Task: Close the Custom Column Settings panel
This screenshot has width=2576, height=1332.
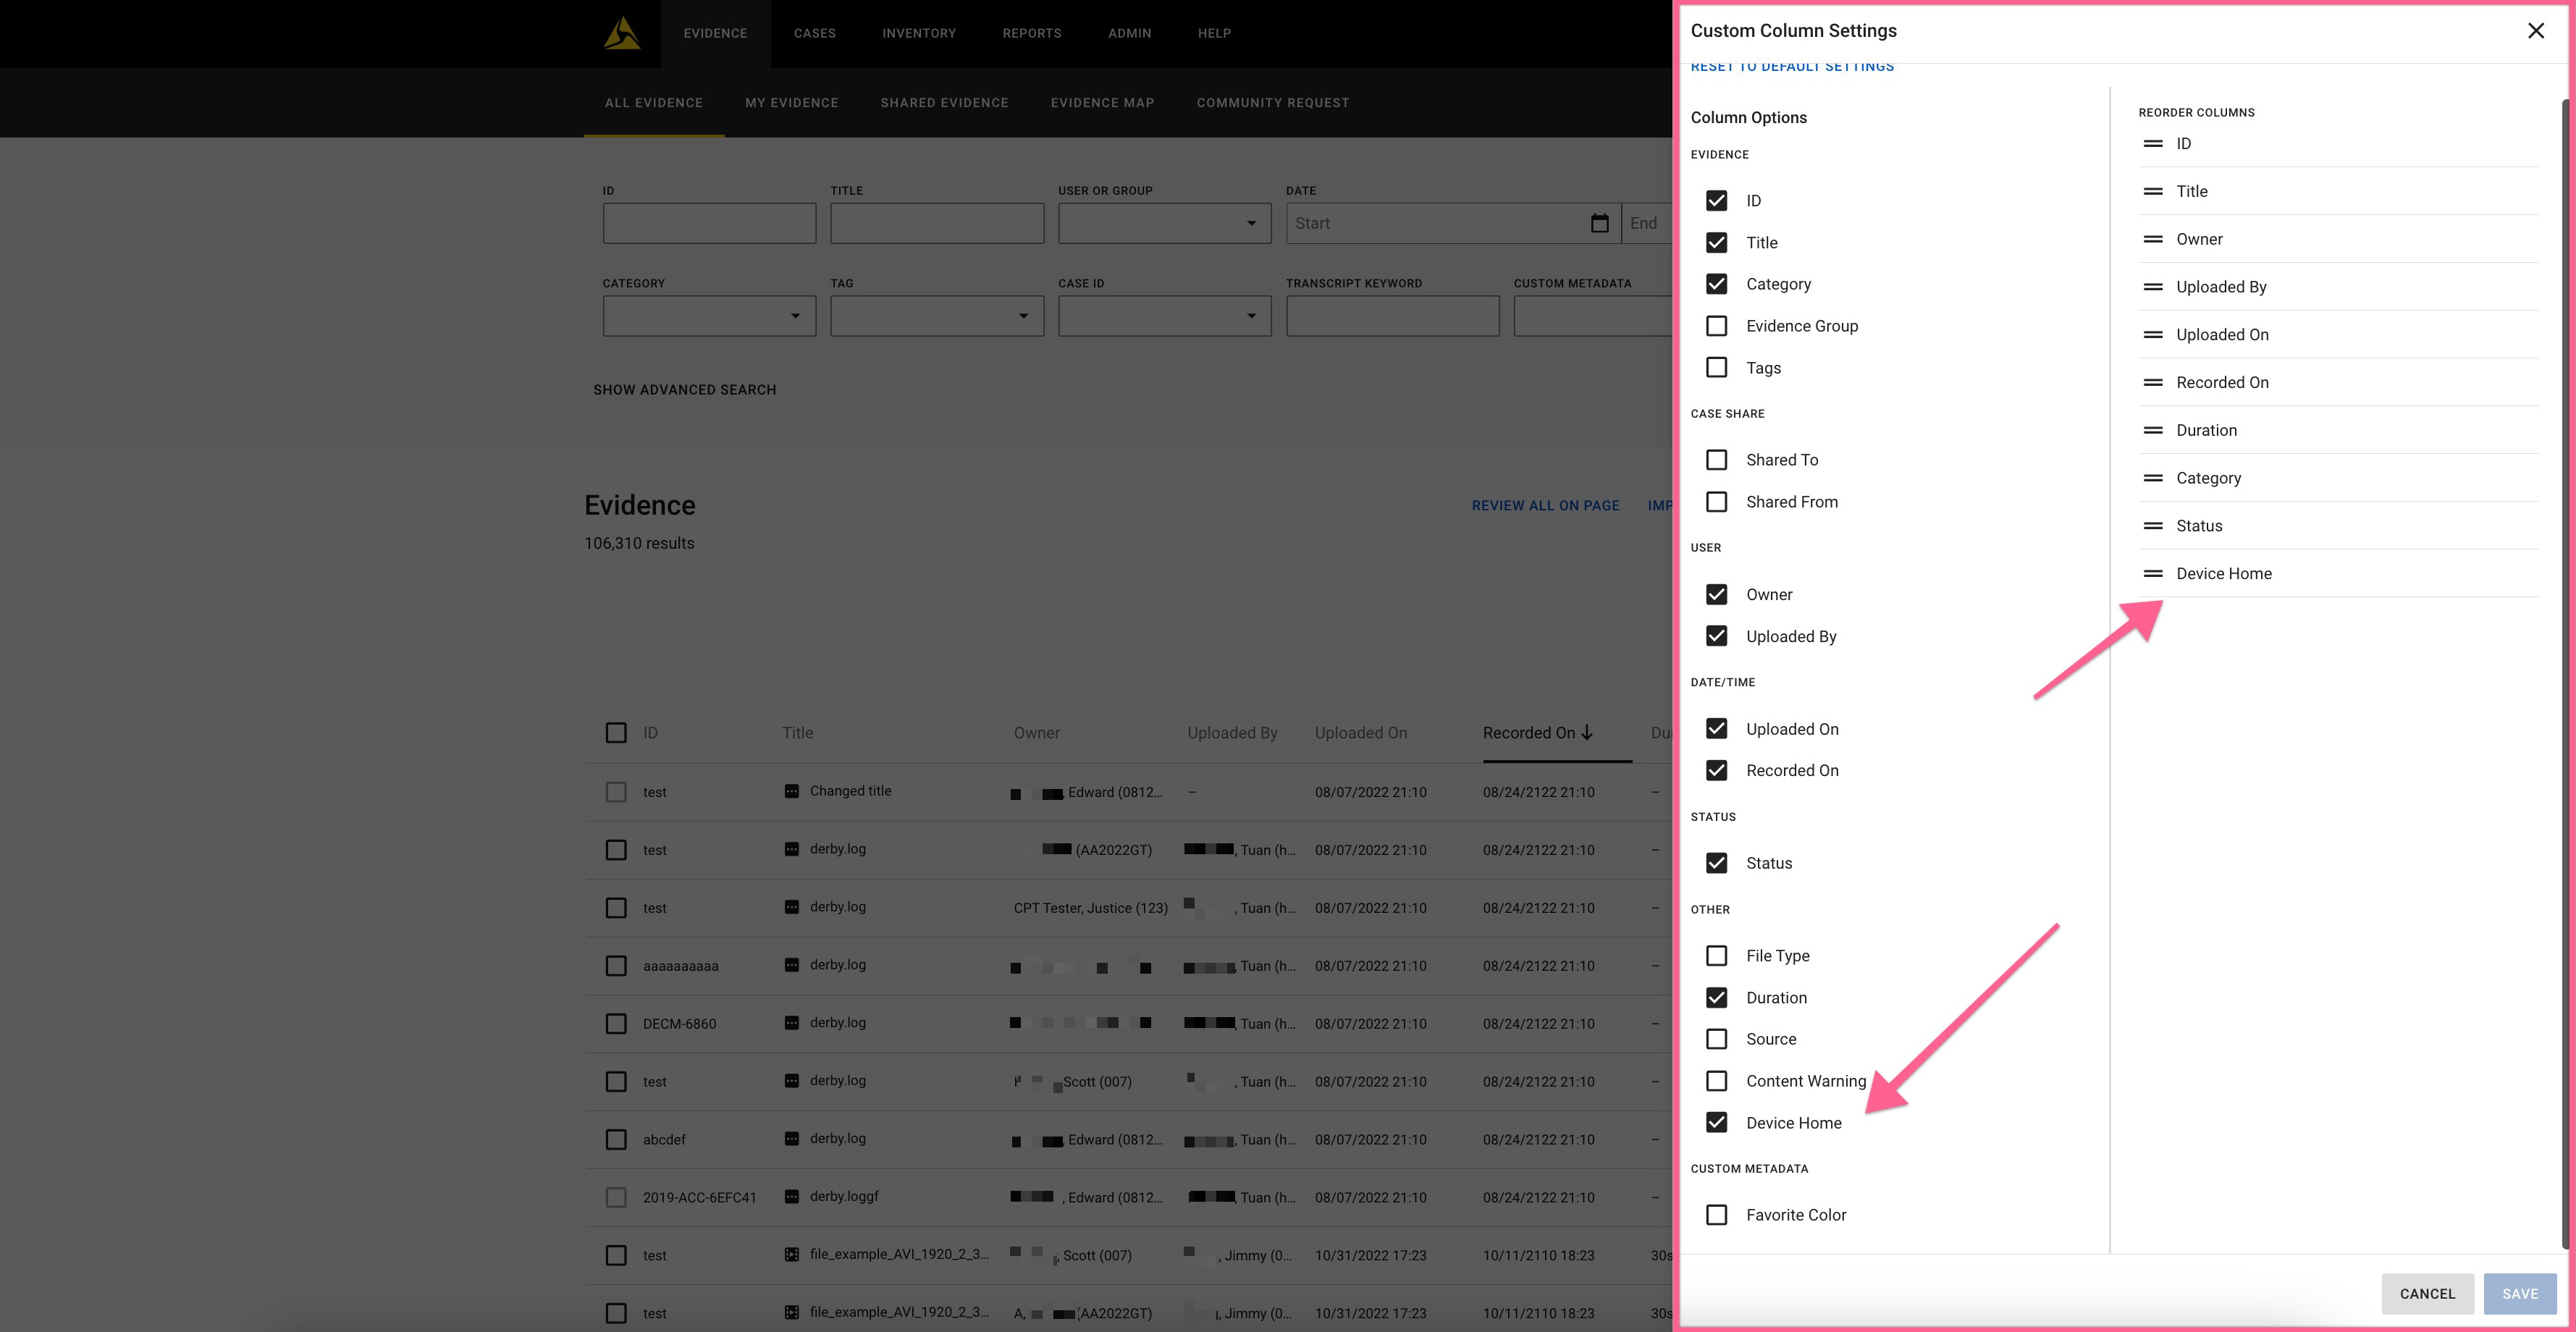Action: pyautogui.click(x=2535, y=31)
